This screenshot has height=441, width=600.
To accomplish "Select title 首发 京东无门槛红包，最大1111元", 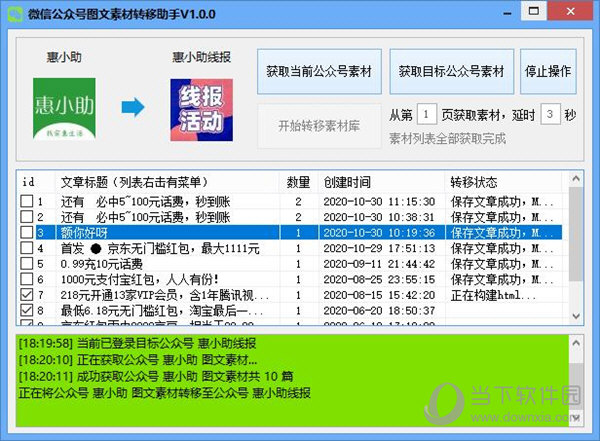I will (160, 248).
